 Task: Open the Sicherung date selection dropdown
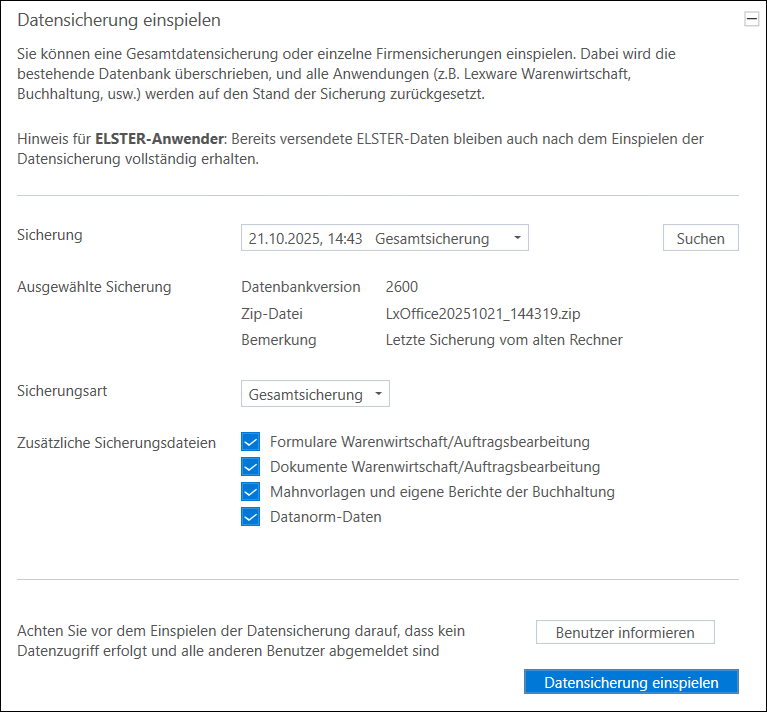(384, 238)
